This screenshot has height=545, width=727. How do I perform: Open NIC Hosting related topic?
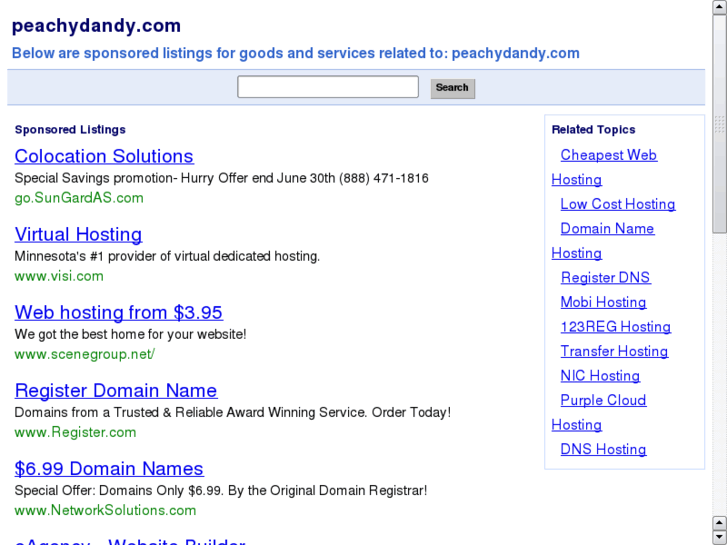(x=600, y=376)
